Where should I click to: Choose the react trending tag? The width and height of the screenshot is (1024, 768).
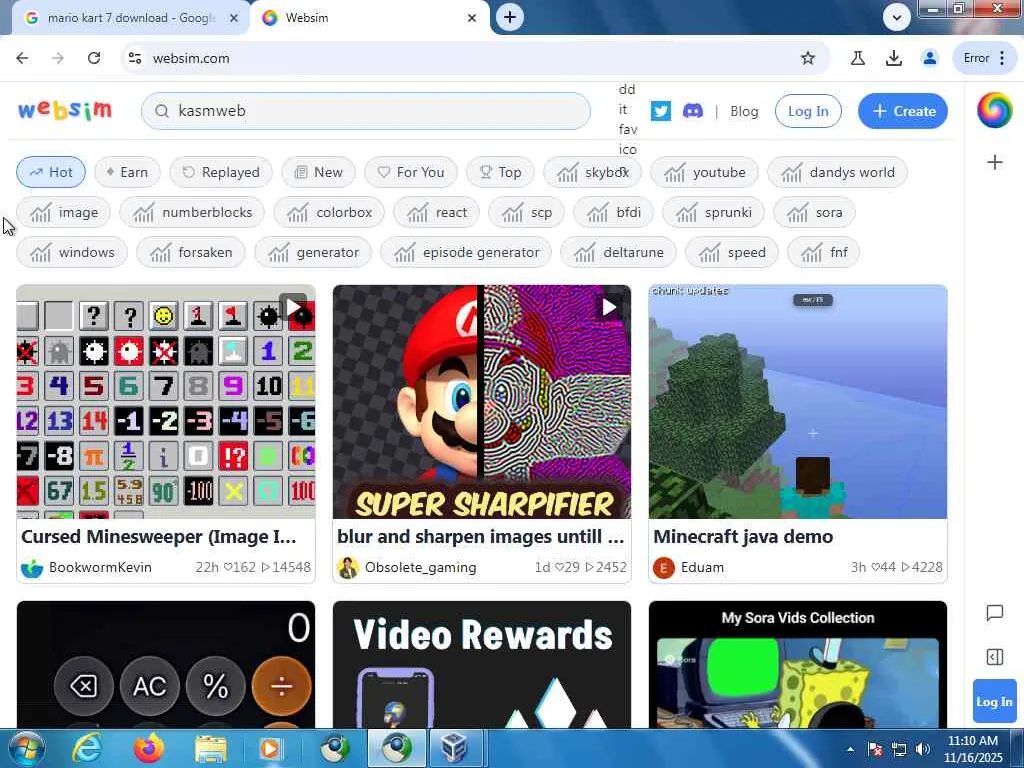pos(436,212)
